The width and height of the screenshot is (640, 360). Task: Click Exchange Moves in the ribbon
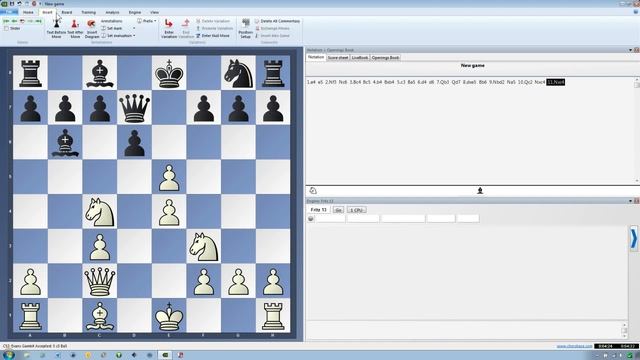point(272,28)
